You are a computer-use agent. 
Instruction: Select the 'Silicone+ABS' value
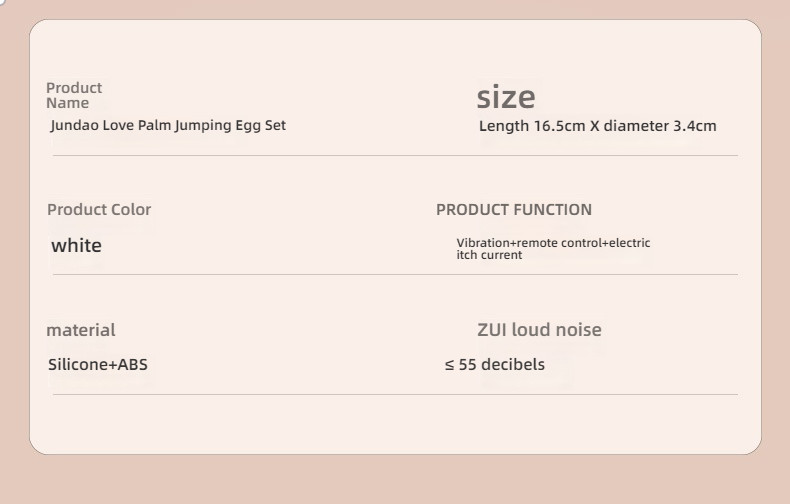tap(98, 364)
